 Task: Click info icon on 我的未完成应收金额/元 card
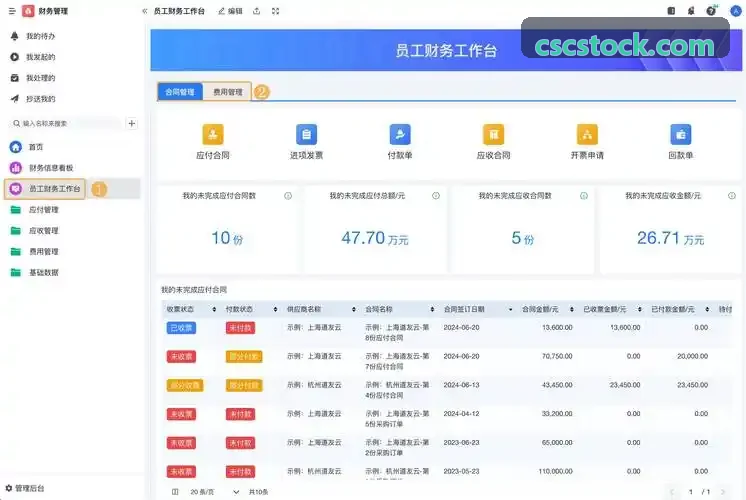[732, 196]
